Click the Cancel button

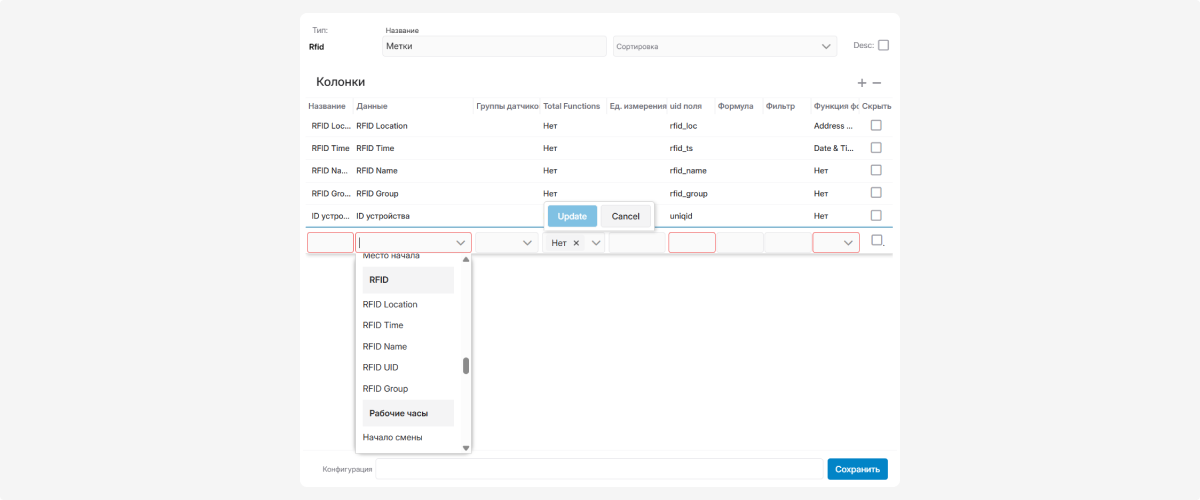(625, 216)
